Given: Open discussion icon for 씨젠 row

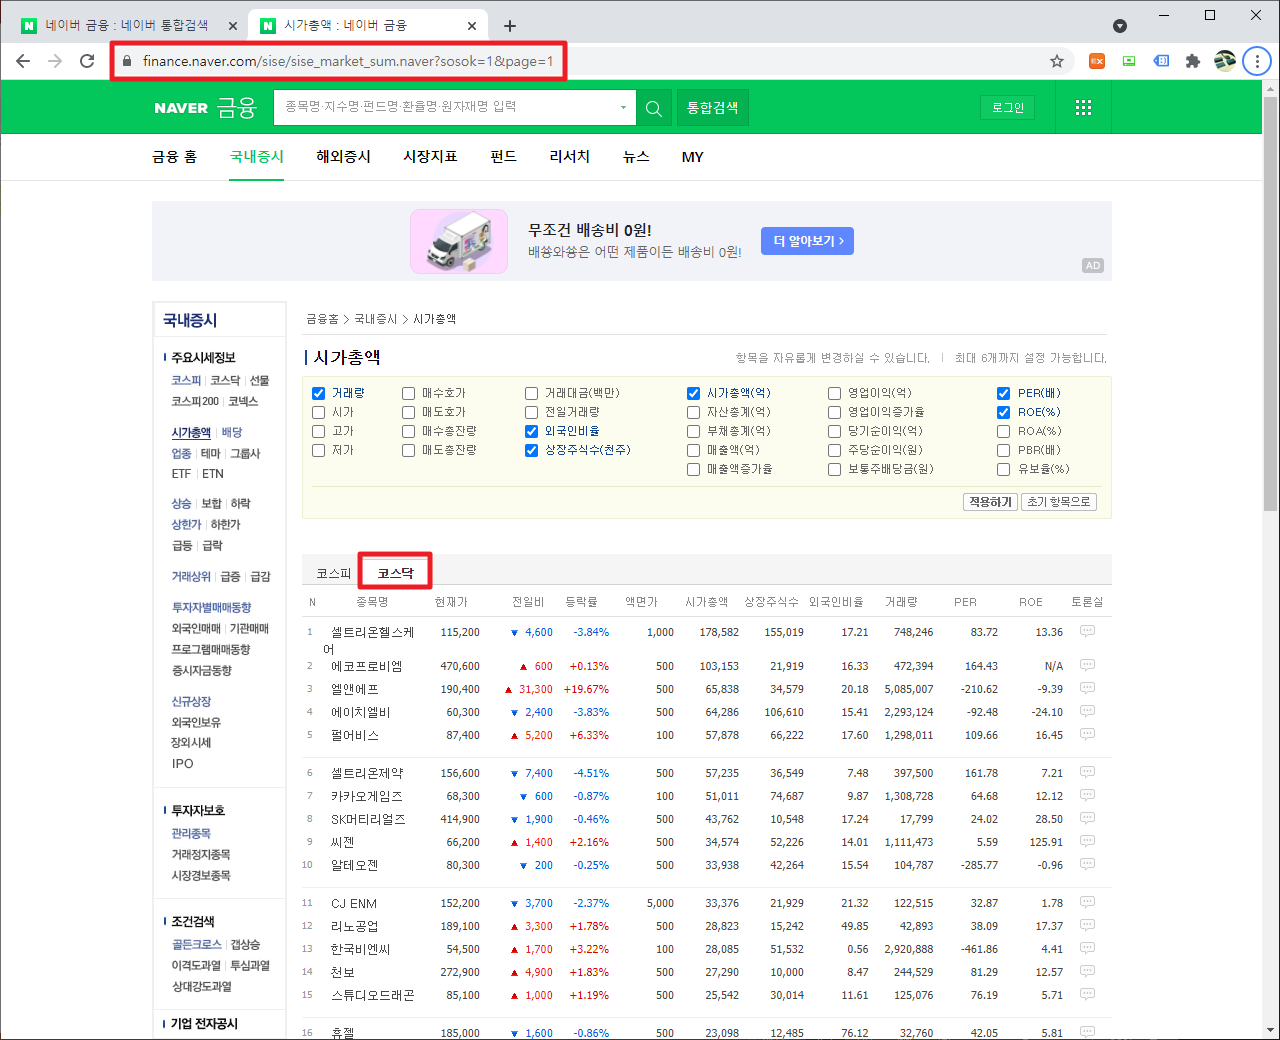Looking at the screenshot, I should (x=1087, y=841).
